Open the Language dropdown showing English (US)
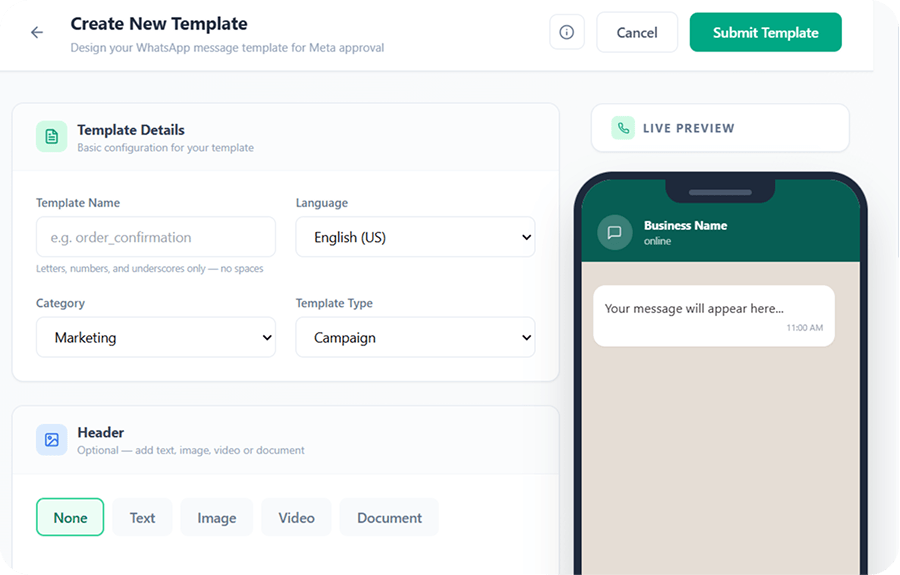Screen dimensions: 900x575 [415, 237]
